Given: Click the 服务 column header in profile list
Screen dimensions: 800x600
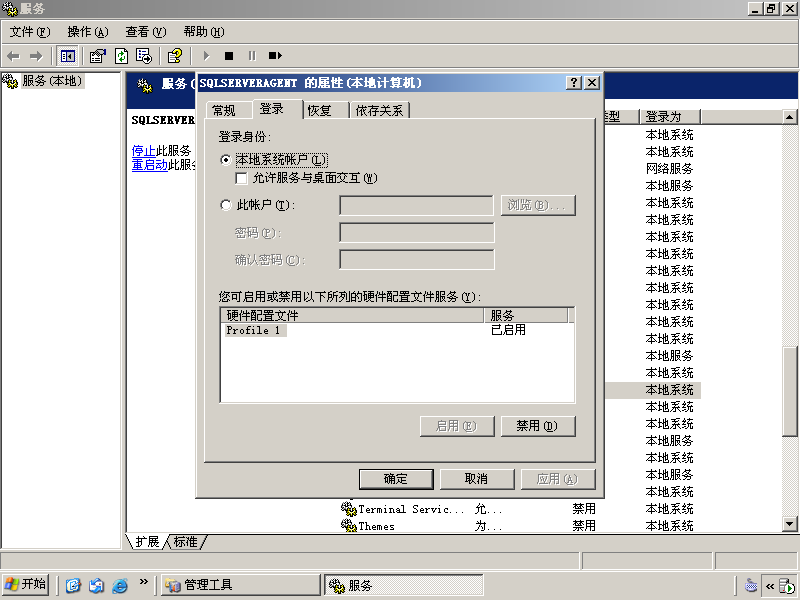Looking at the screenshot, I should click(526, 315).
